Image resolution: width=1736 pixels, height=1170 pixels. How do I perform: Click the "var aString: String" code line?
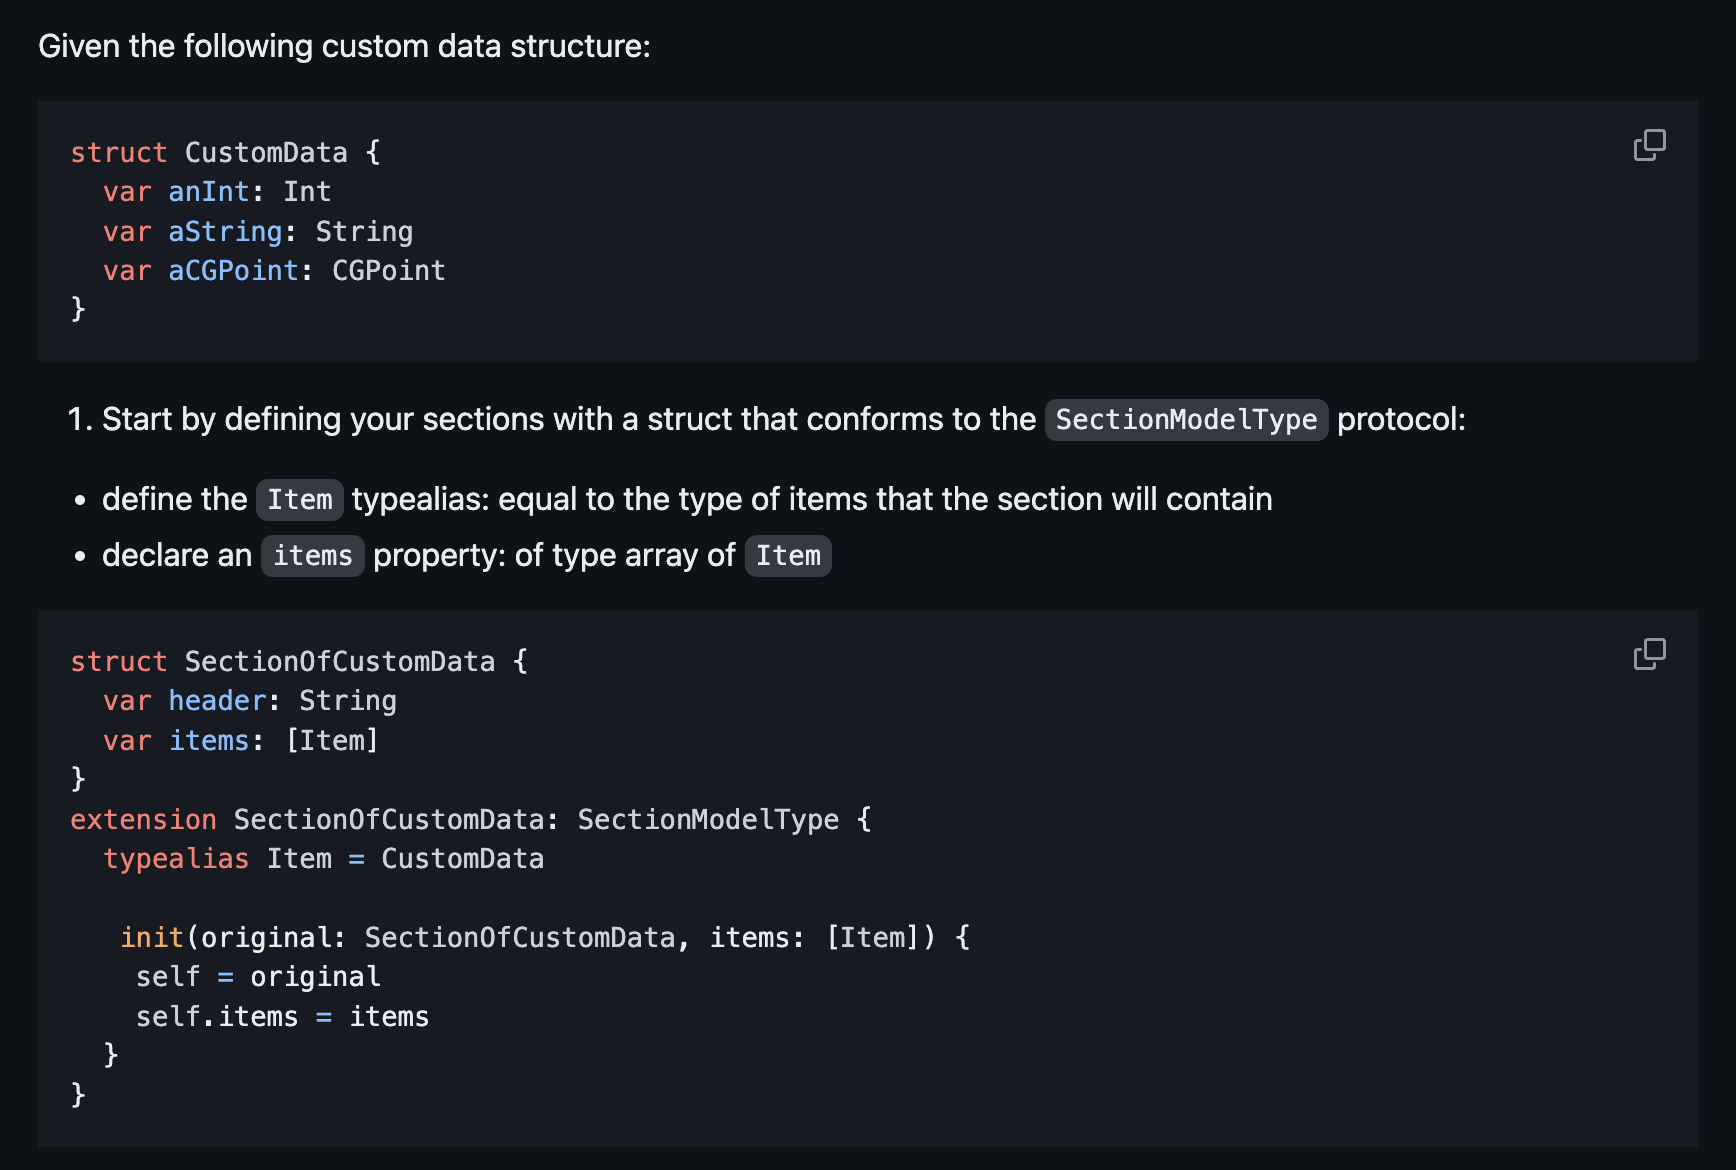[x=258, y=231]
